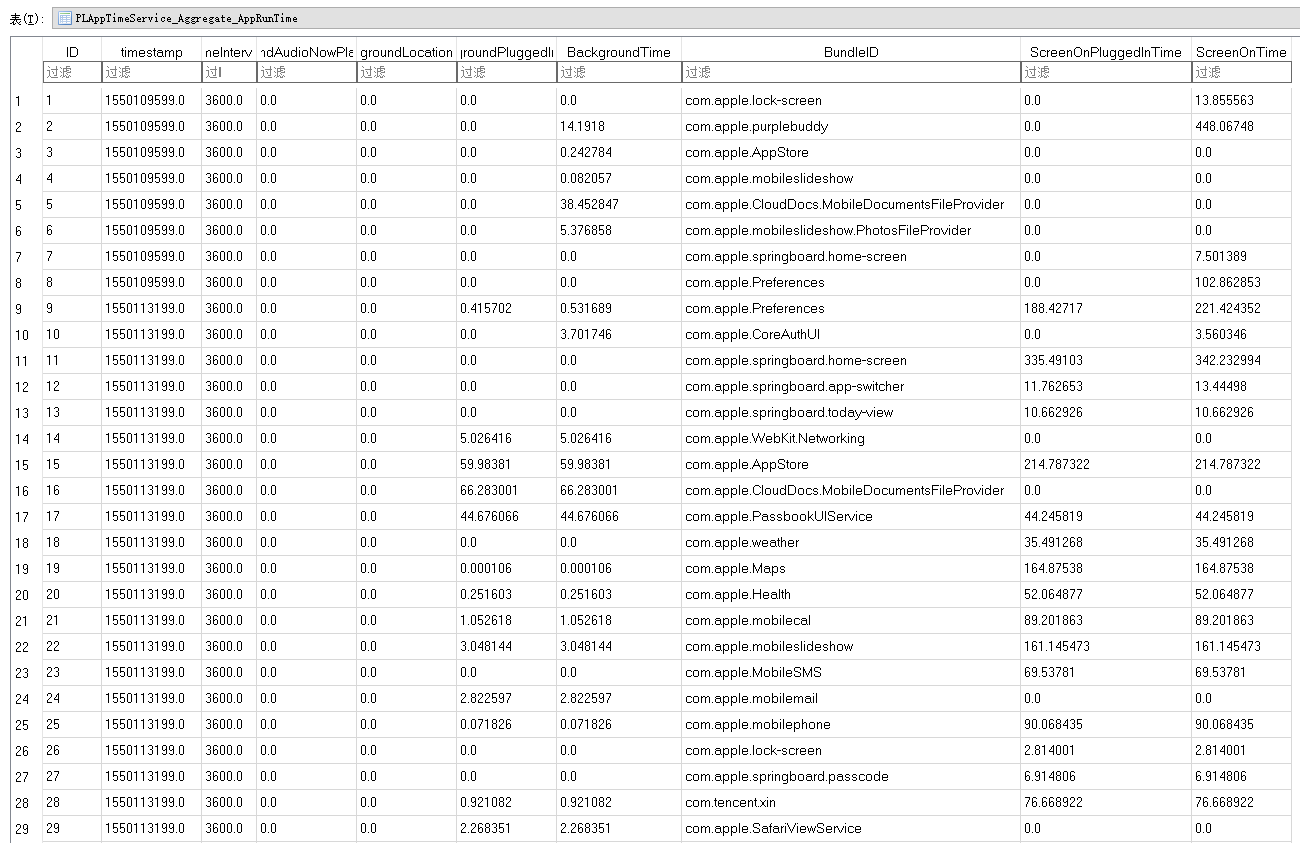The width and height of the screenshot is (1300, 843).
Task: Click the filter field under BundleID column
Action: (x=851, y=72)
